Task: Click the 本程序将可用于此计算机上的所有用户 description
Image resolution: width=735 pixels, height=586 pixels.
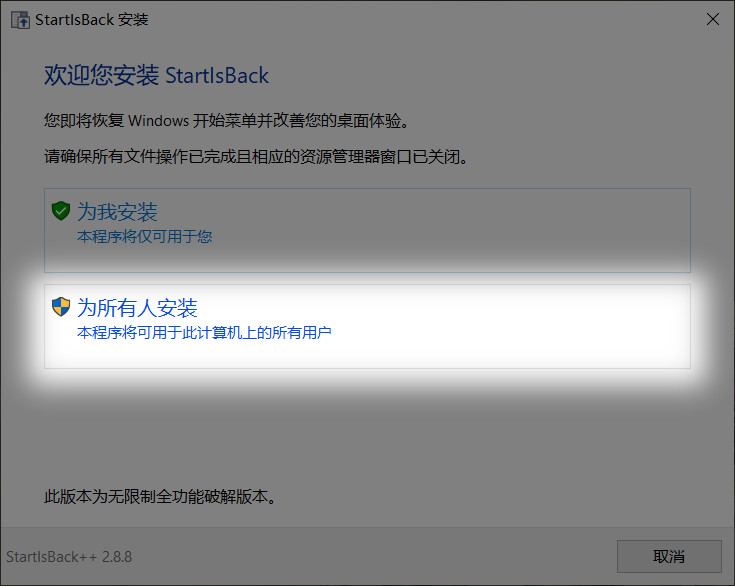Action: click(204, 333)
